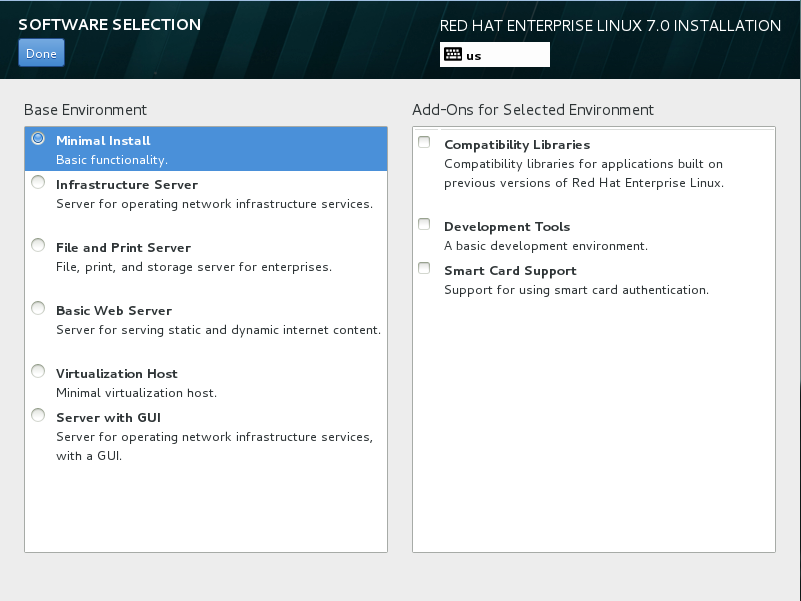Click the 'Development Tools' add-on label
Screen dimensions: 801x601
(x=507, y=227)
